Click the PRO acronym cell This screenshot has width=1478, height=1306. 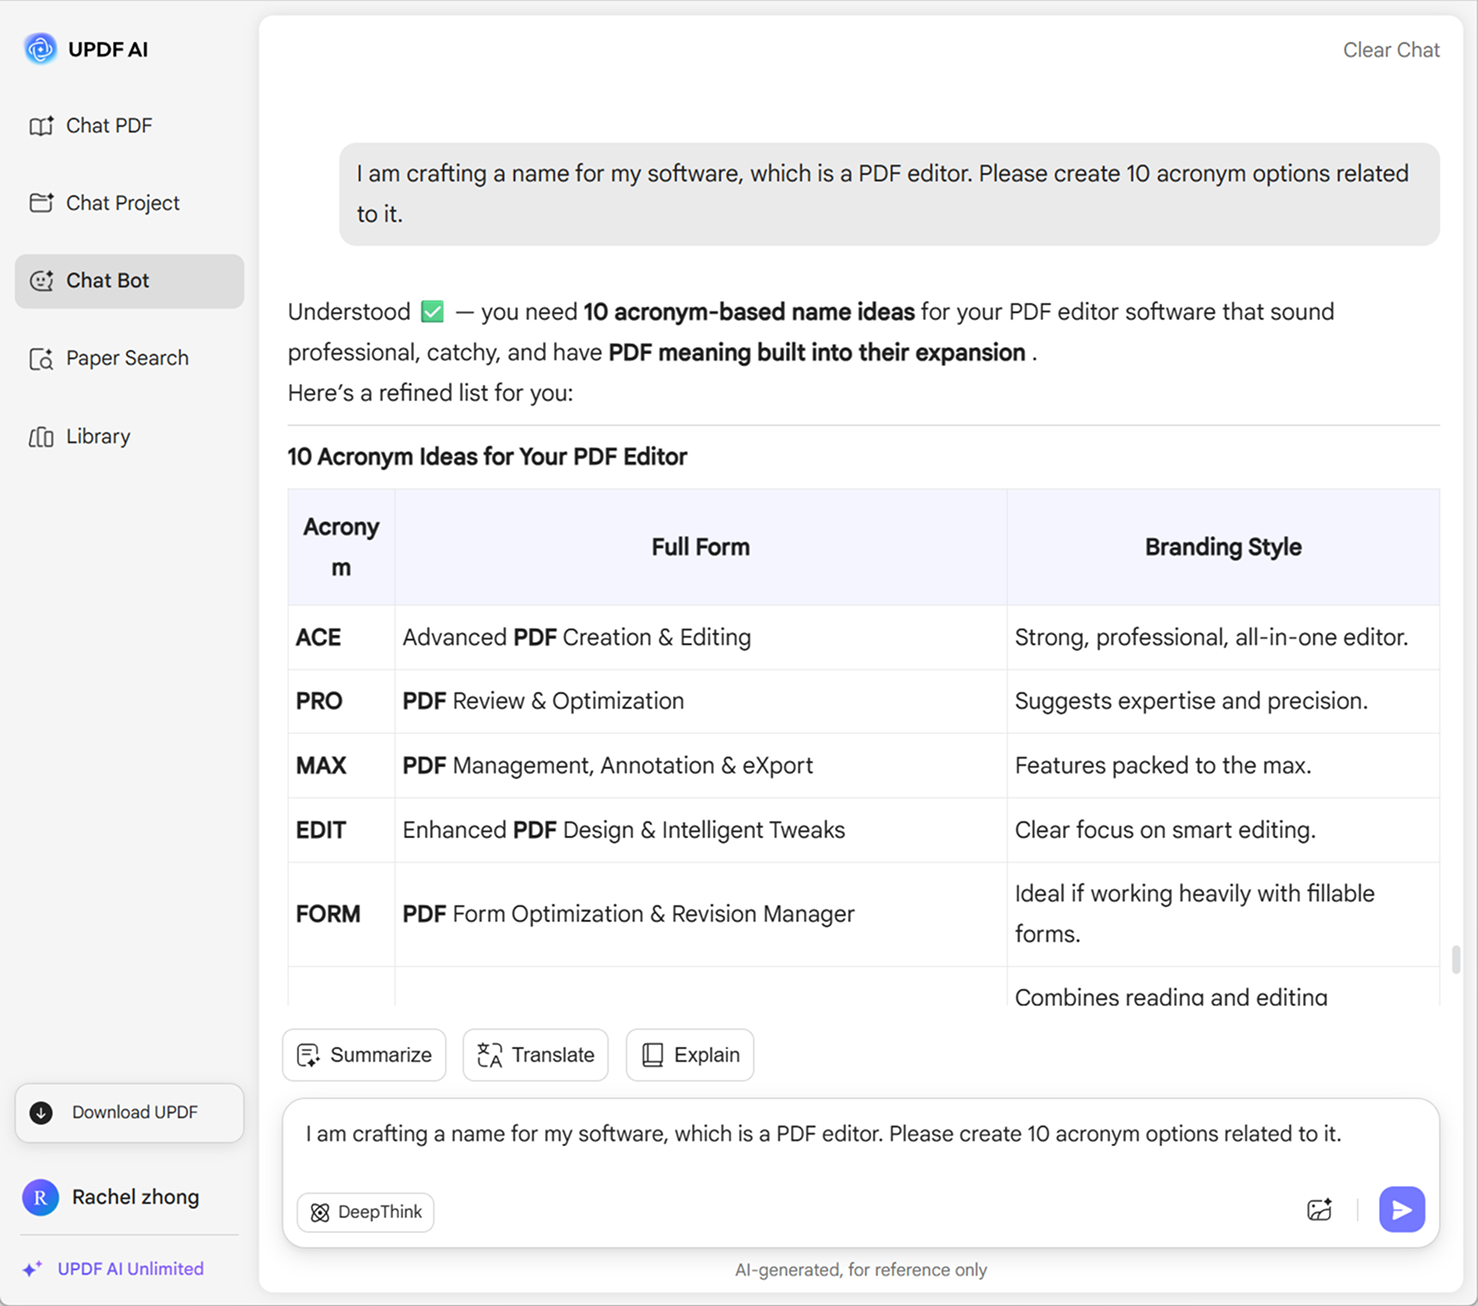click(341, 702)
